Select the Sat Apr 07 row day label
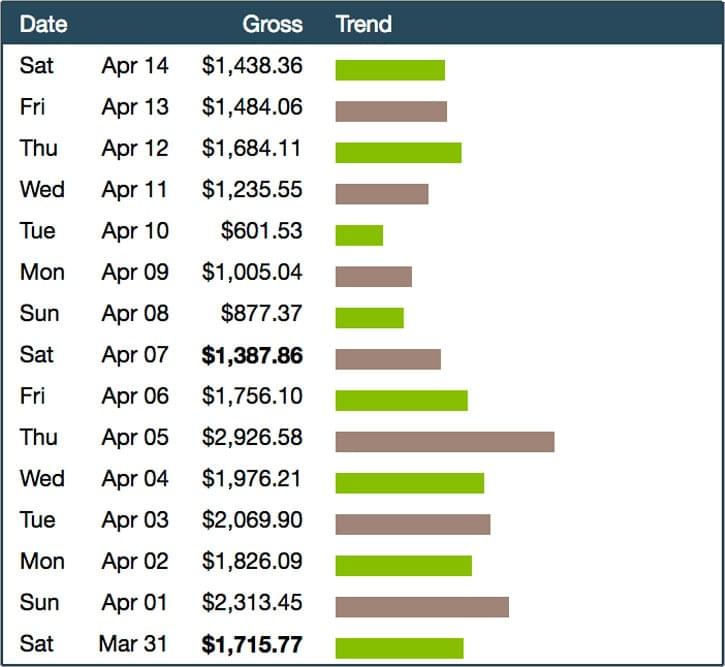 (37, 355)
